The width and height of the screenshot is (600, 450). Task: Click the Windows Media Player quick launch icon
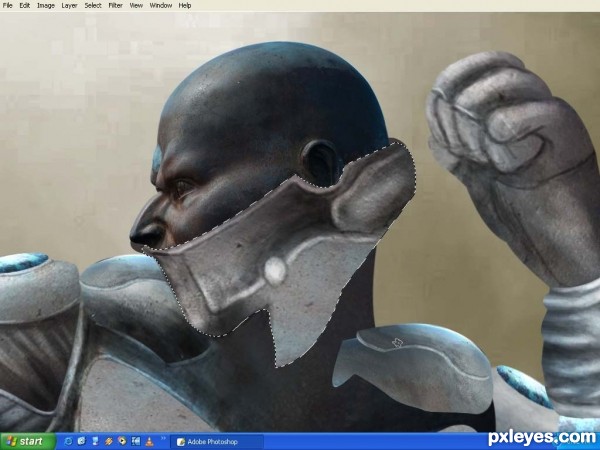pyautogui.click(x=122, y=441)
